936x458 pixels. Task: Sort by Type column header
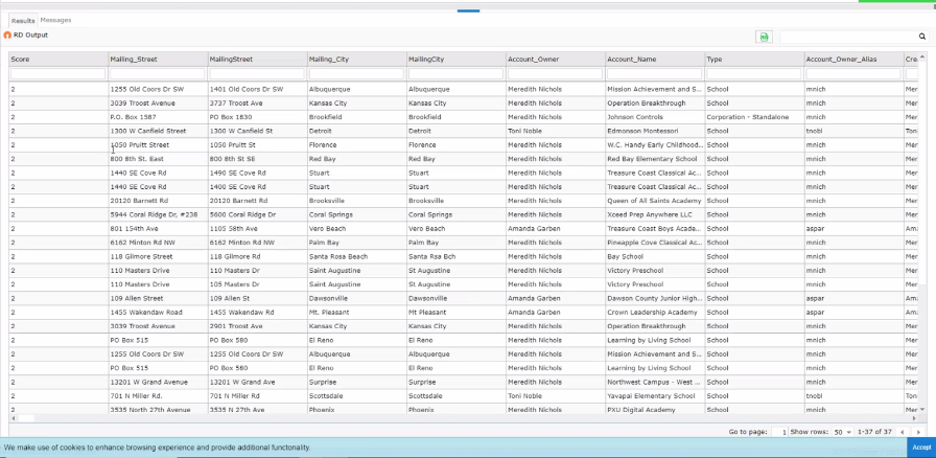click(x=754, y=59)
